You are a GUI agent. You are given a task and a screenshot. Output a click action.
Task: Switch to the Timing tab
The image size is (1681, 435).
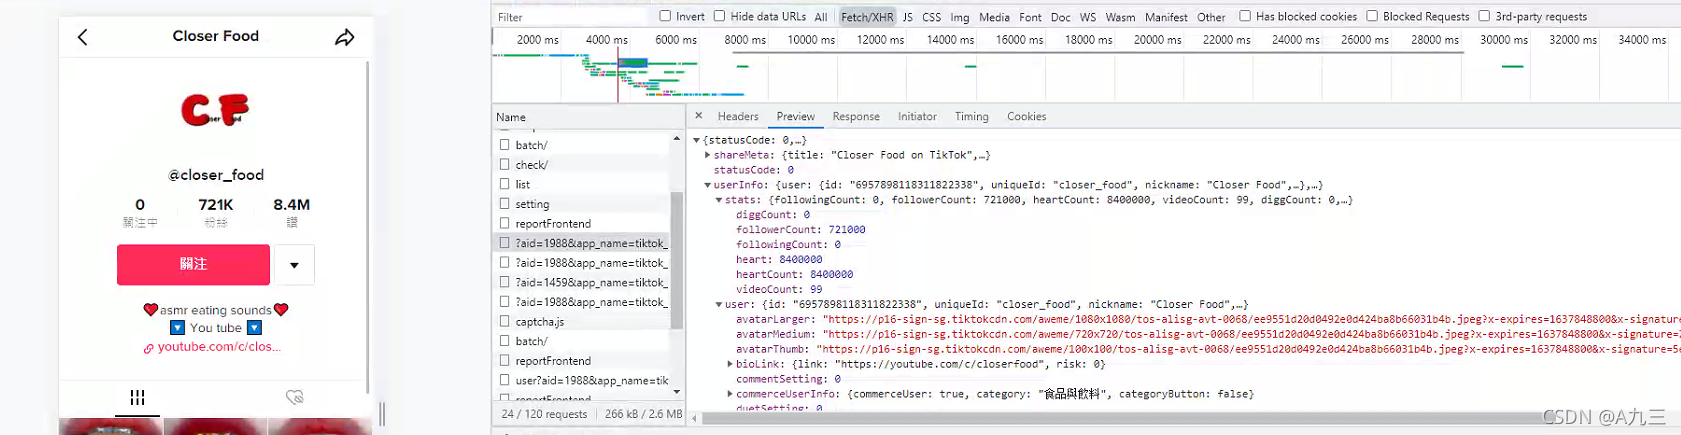click(971, 117)
